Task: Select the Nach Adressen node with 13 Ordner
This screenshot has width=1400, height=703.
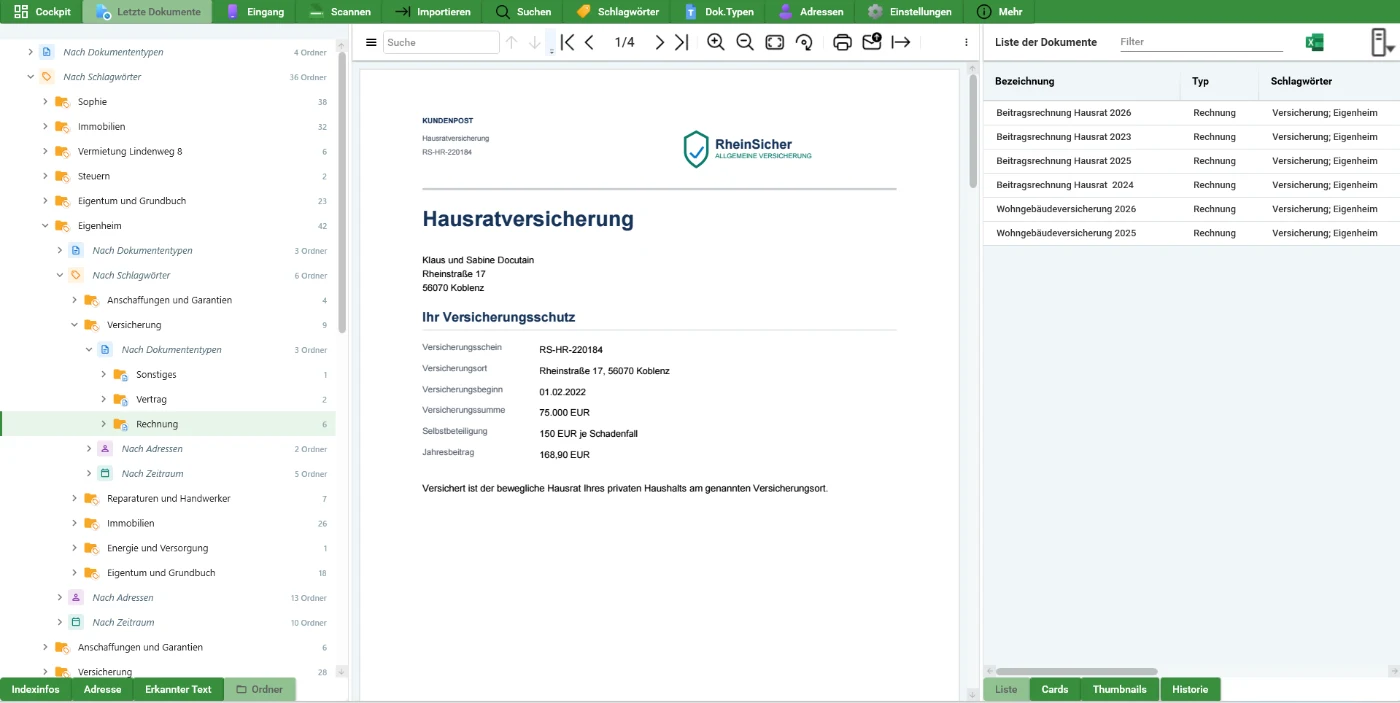Action: pos(123,597)
